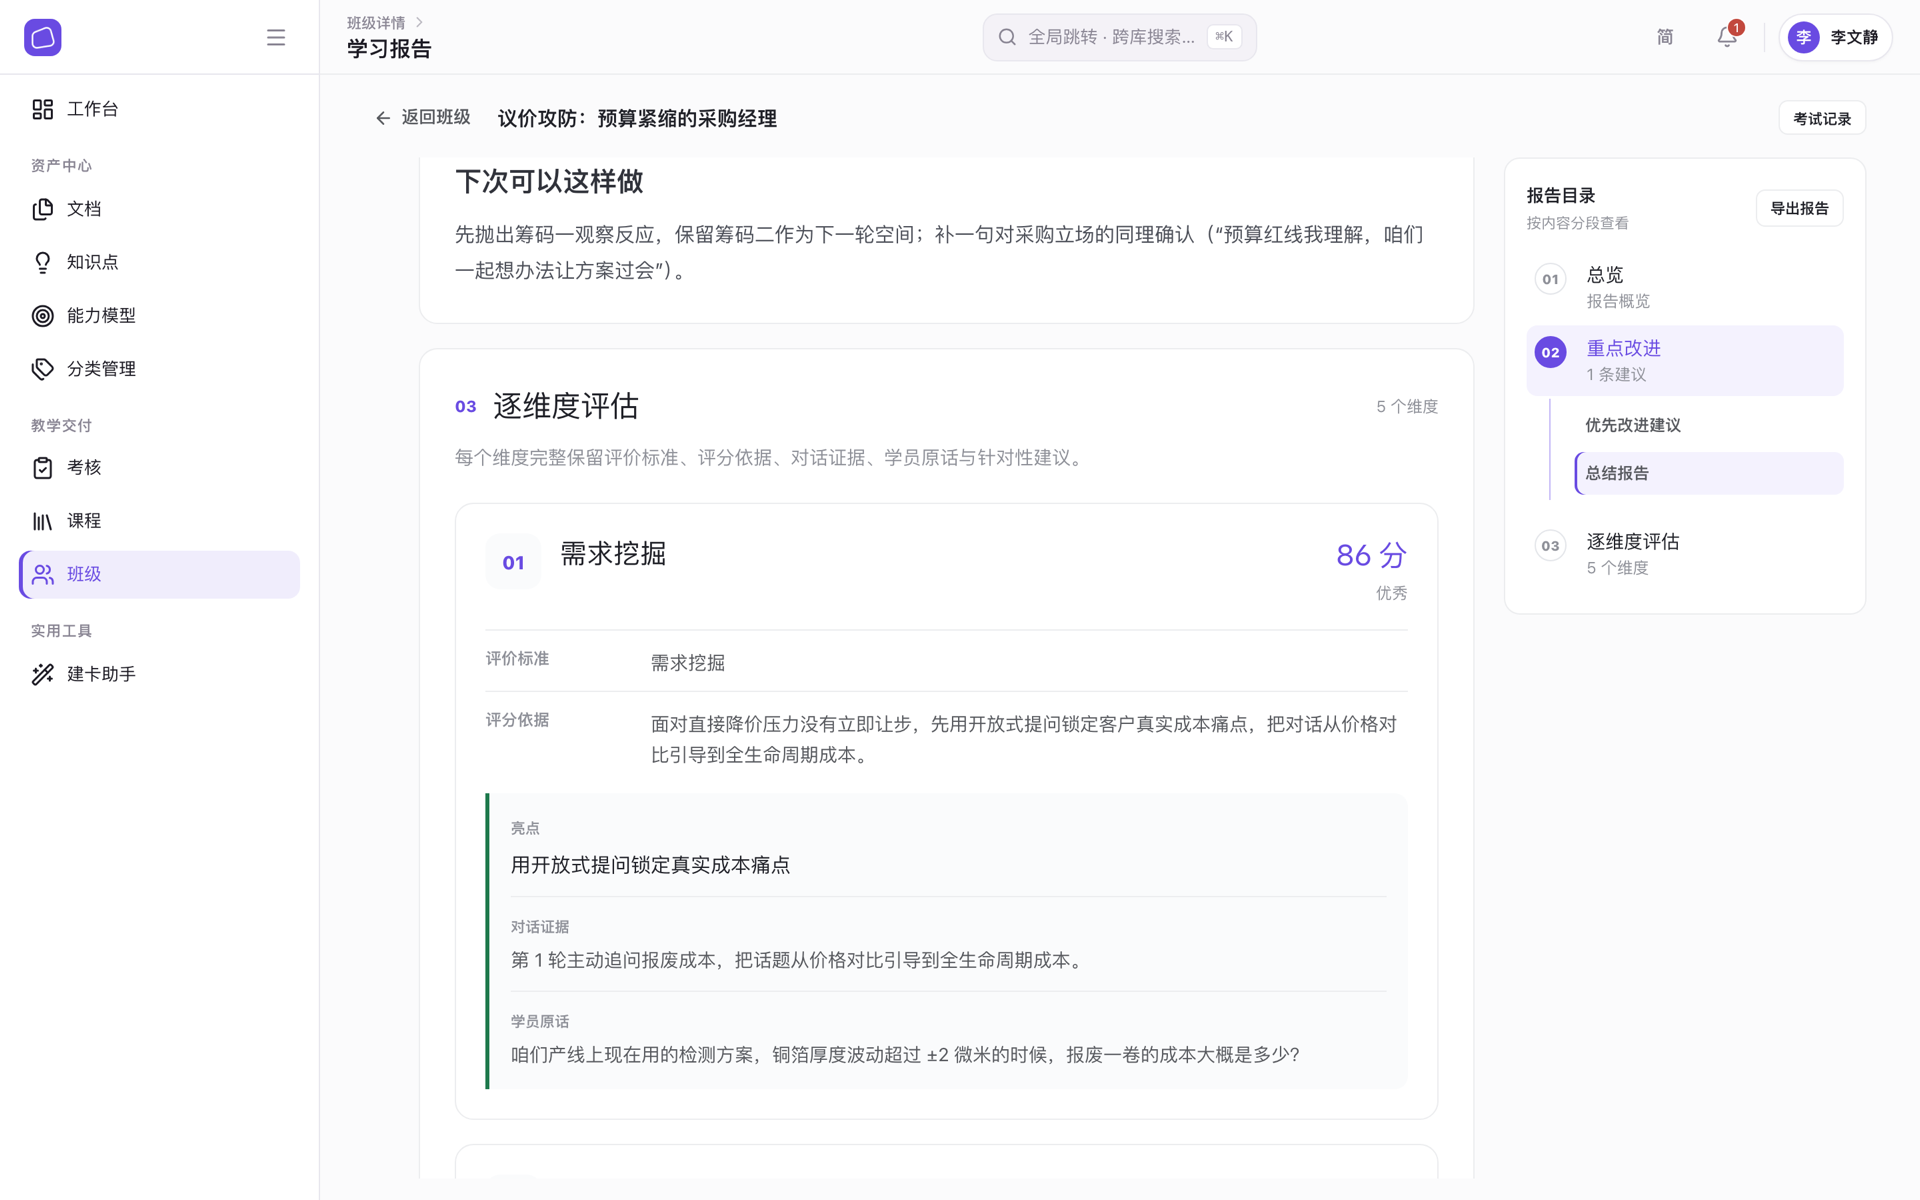
Task: Open the 能力模型 target icon
Action: tap(43, 316)
